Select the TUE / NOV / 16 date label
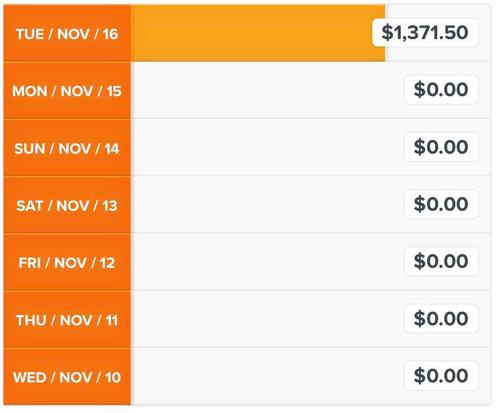The image size is (500, 413). coord(67,34)
